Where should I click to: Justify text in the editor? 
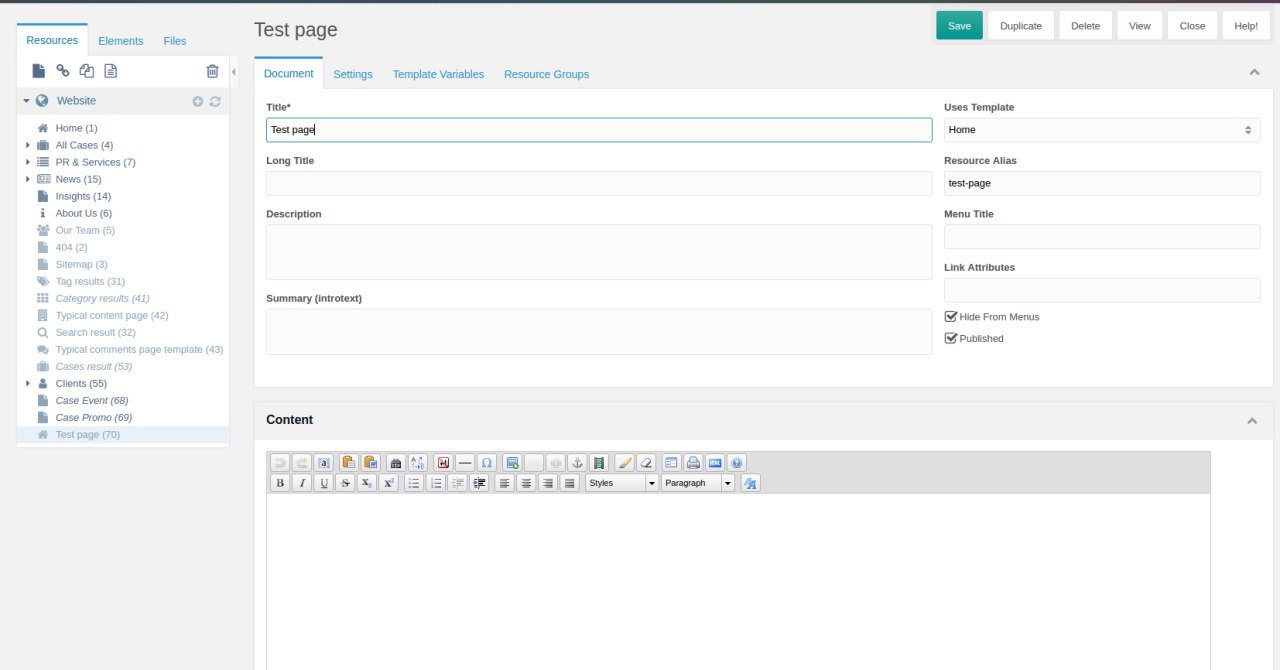[570, 483]
